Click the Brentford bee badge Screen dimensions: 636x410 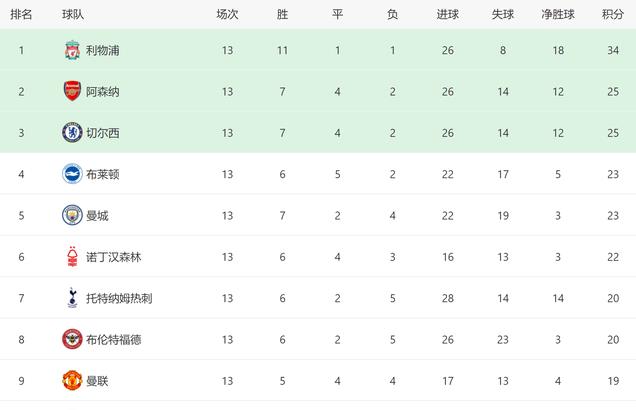pyautogui.click(x=72, y=339)
